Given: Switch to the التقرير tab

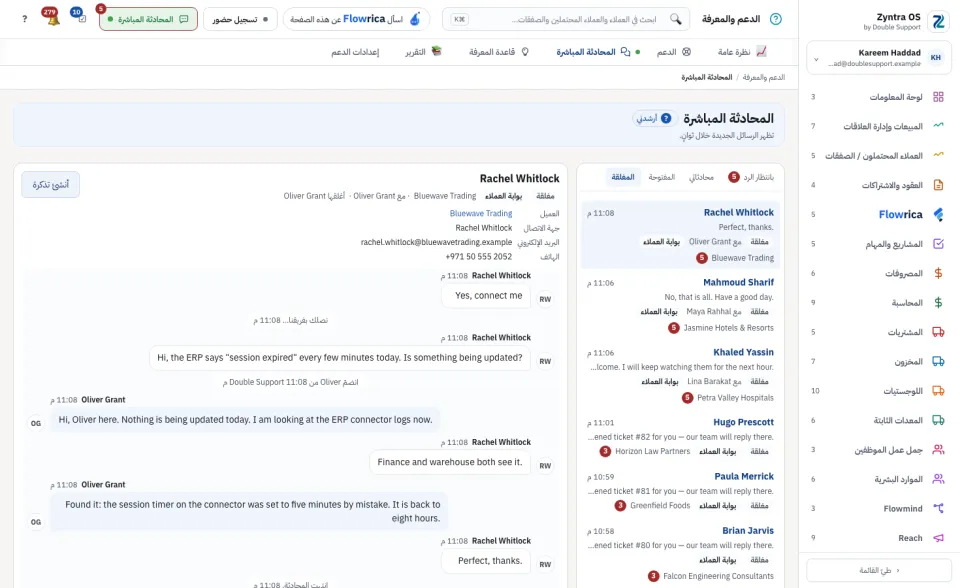Looking at the screenshot, I should 424,52.
